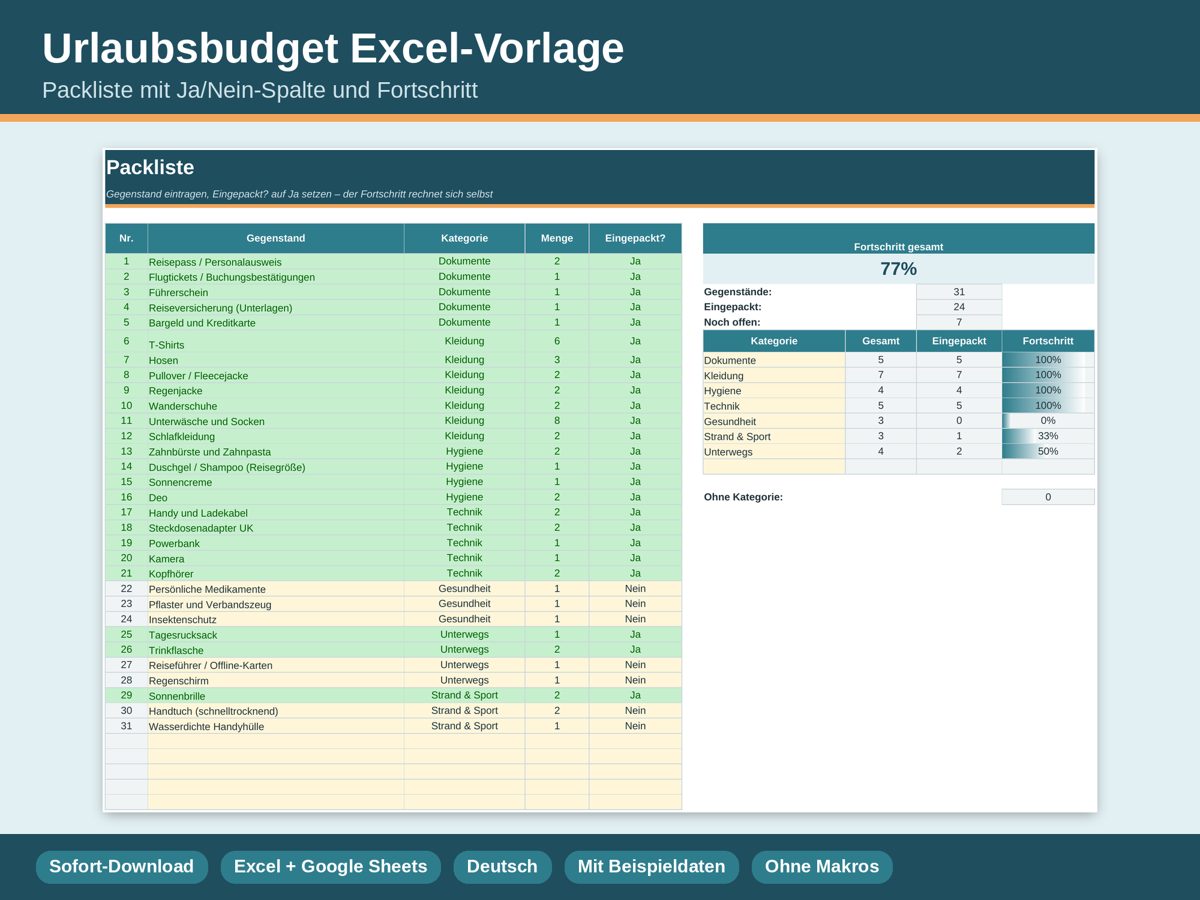Click the Mit Beispieldaten badge
This screenshot has height=900, width=1200.
[x=651, y=867]
